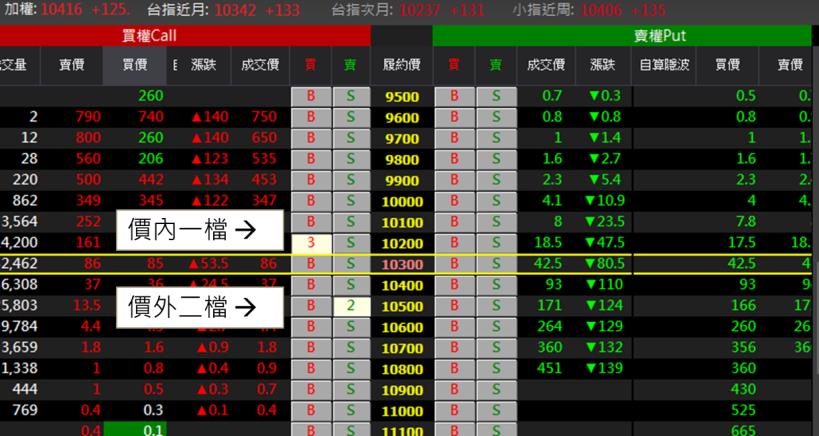Click the Call B button for strike 10300
The height and width of the screenshot is (436, 819).
point(311,264)
